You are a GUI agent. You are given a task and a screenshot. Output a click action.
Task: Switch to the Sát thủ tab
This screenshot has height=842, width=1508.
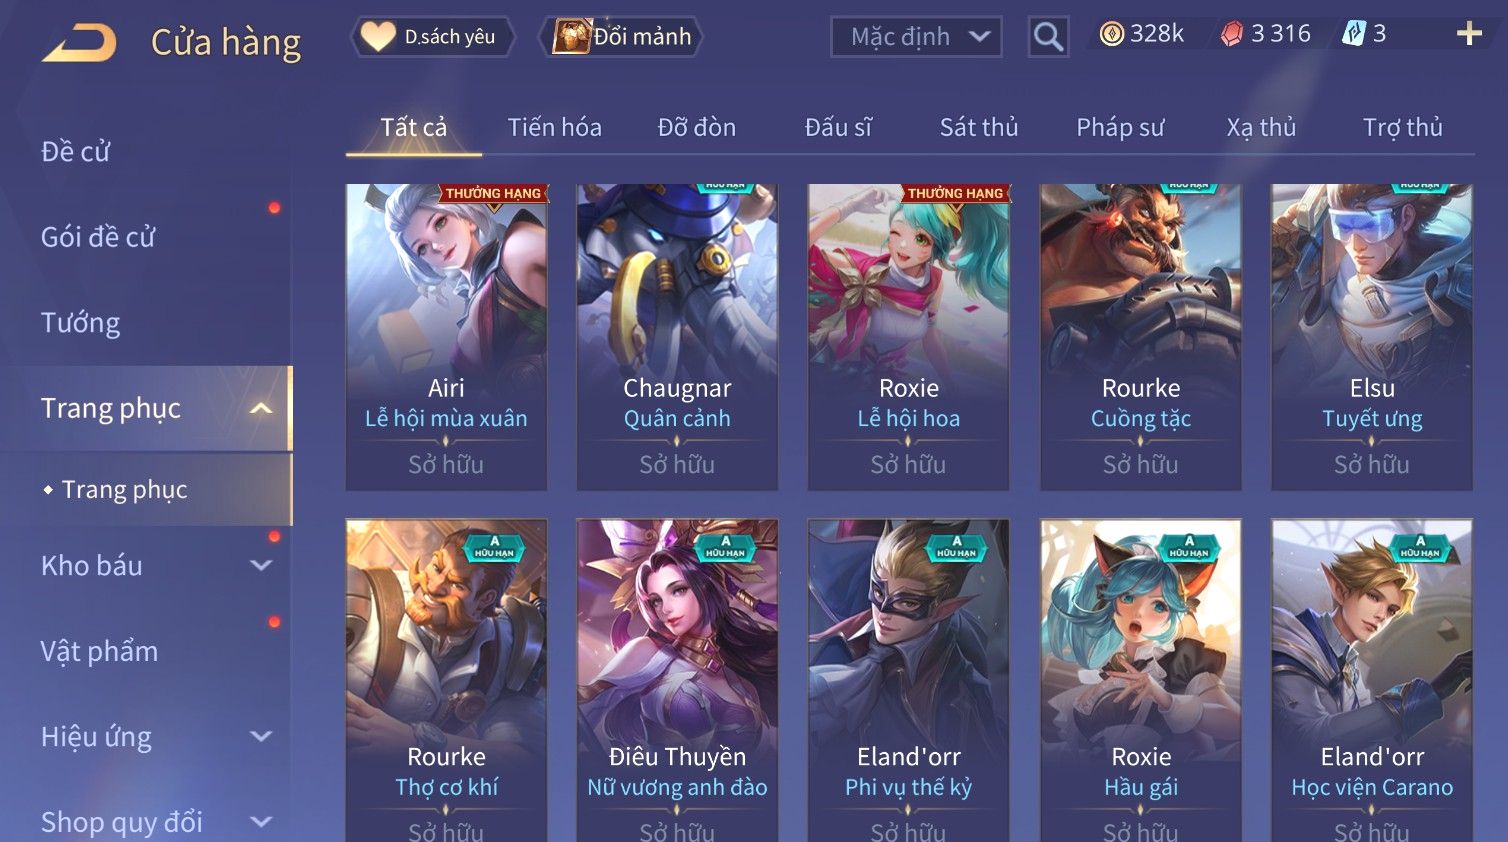click(979, 127)
